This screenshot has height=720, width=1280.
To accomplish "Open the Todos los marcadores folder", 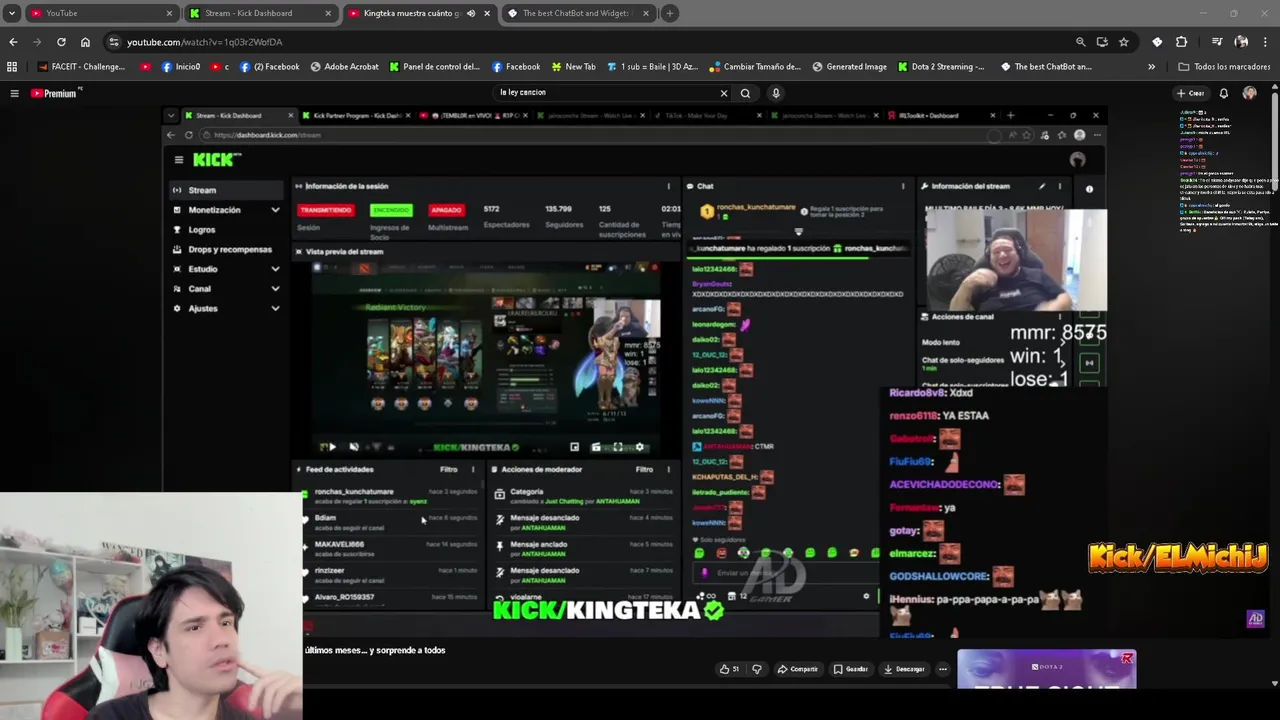I will coord(1224,67).
